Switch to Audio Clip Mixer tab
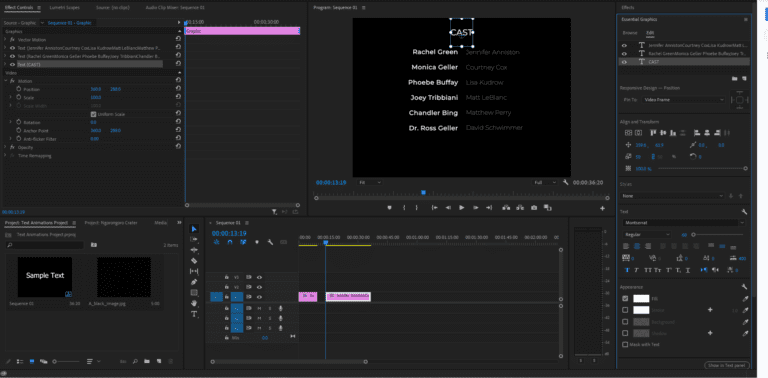The height and width of the screenshot is (378, 768). pos(175,8)
